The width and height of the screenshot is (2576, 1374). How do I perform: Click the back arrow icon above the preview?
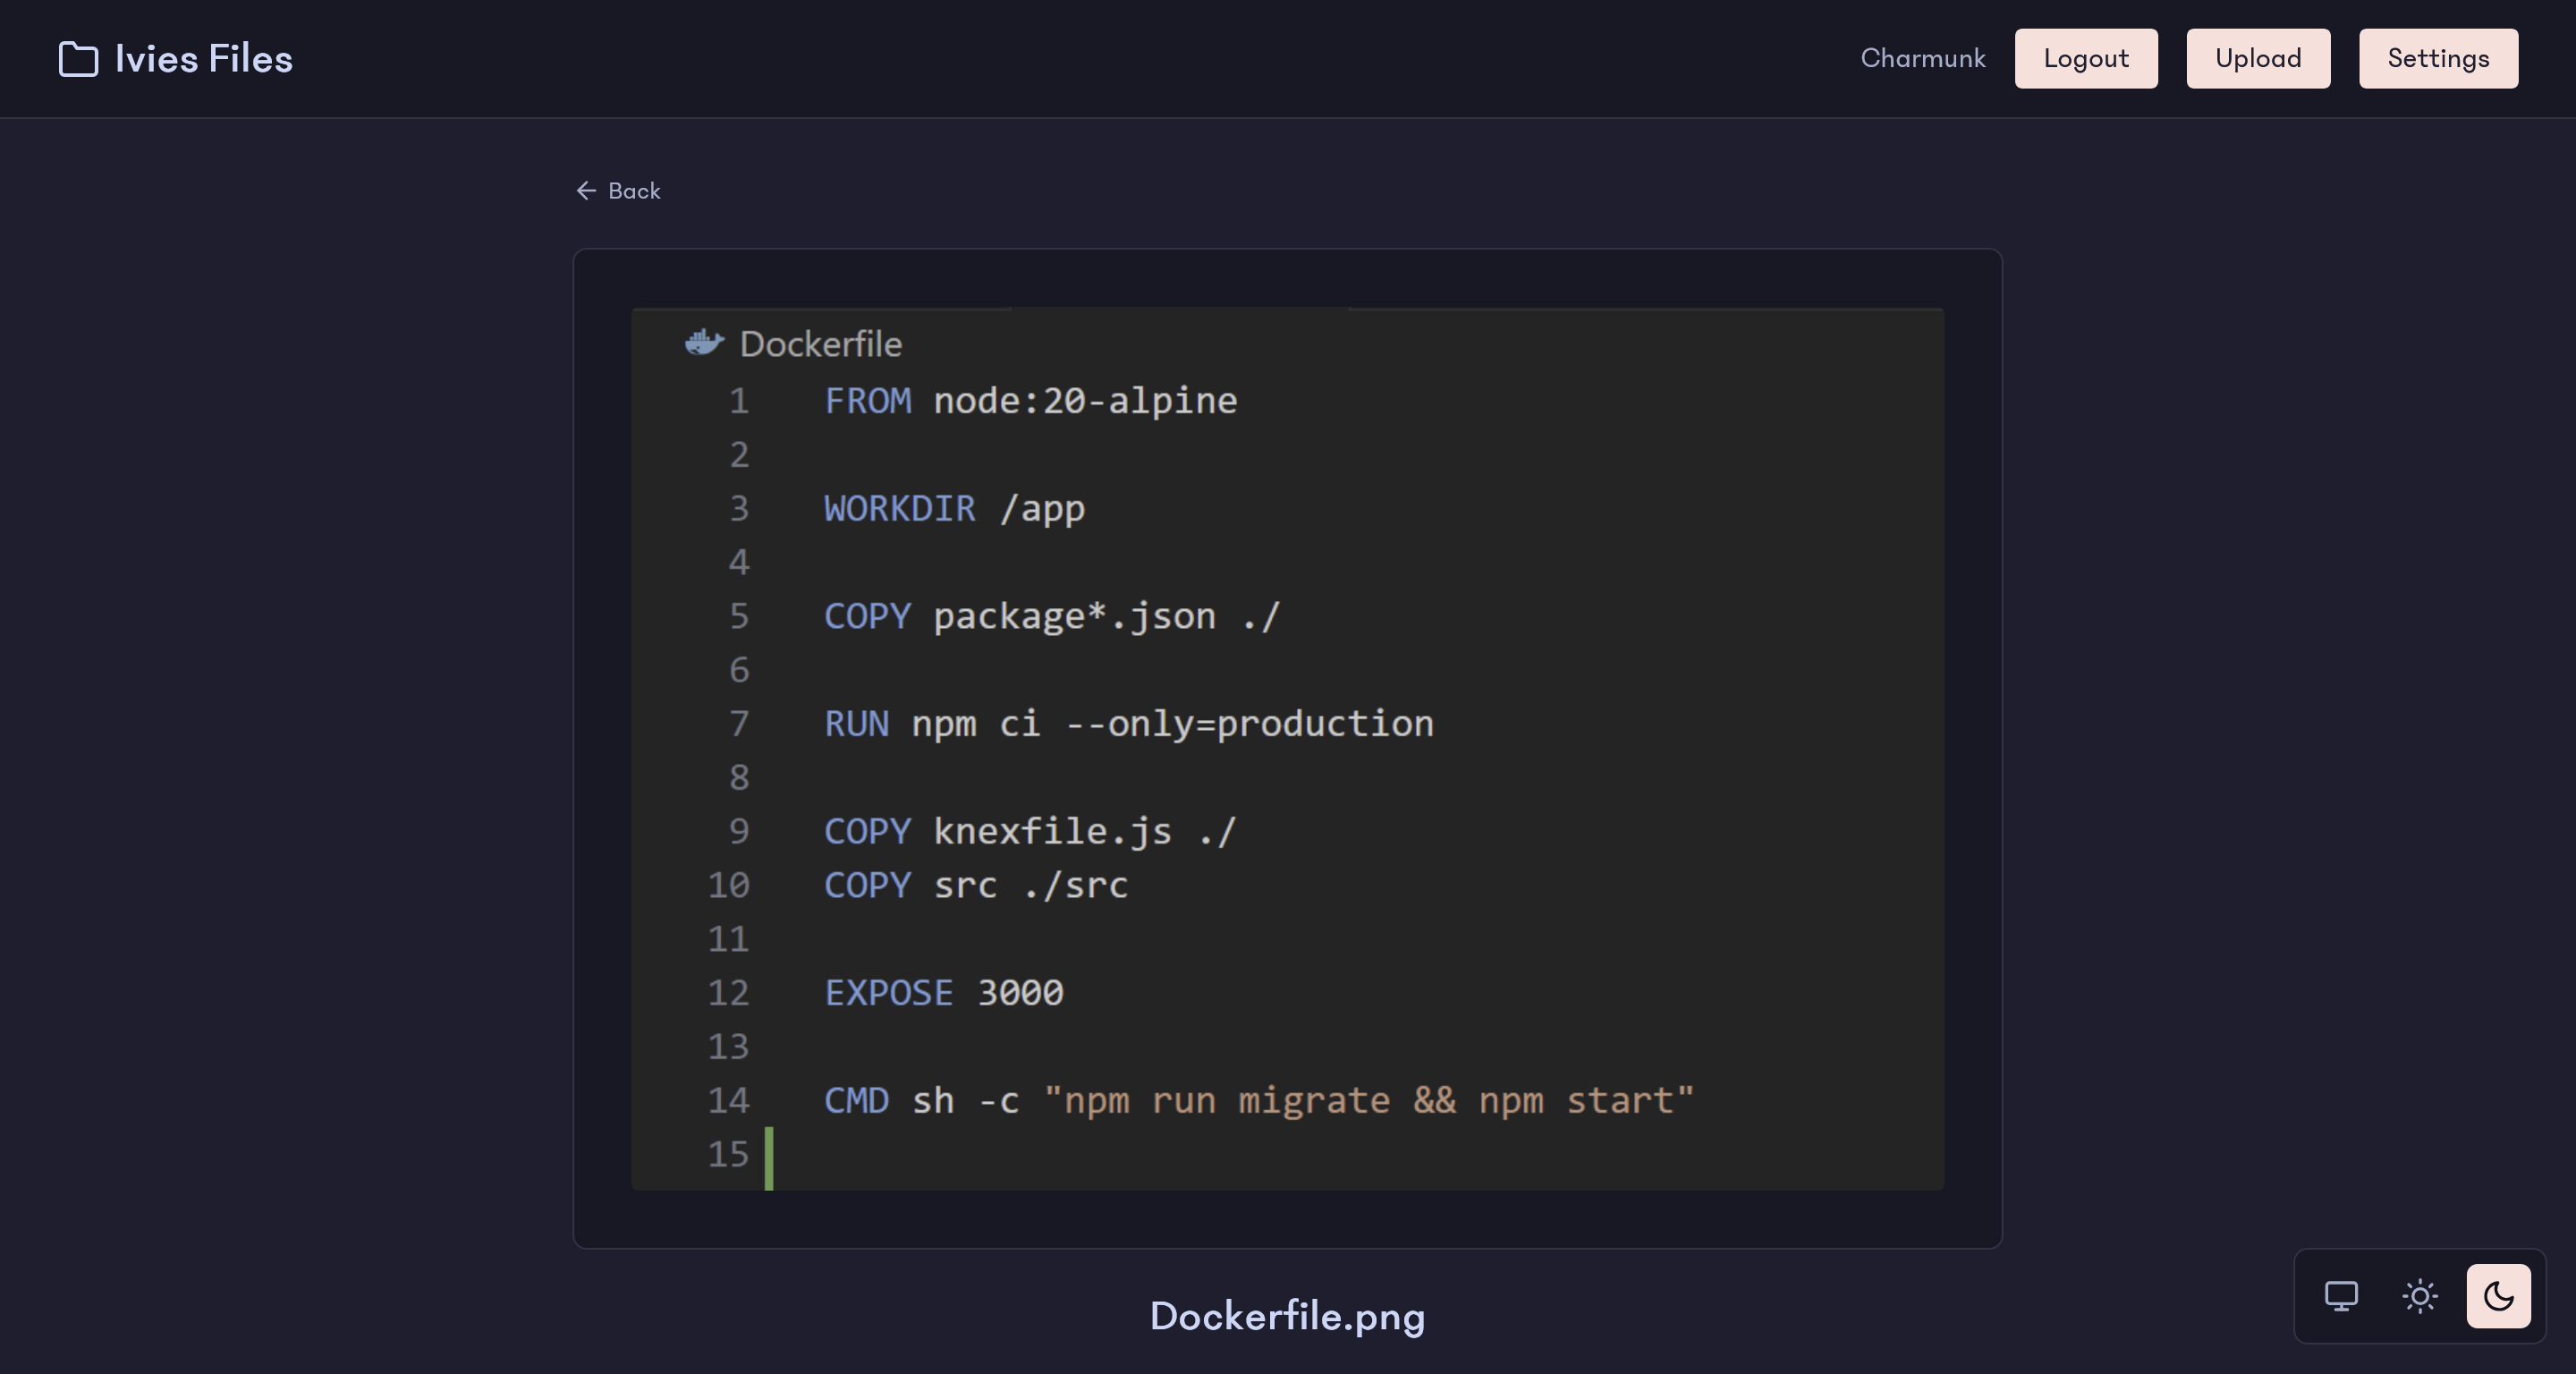point(587,191)
